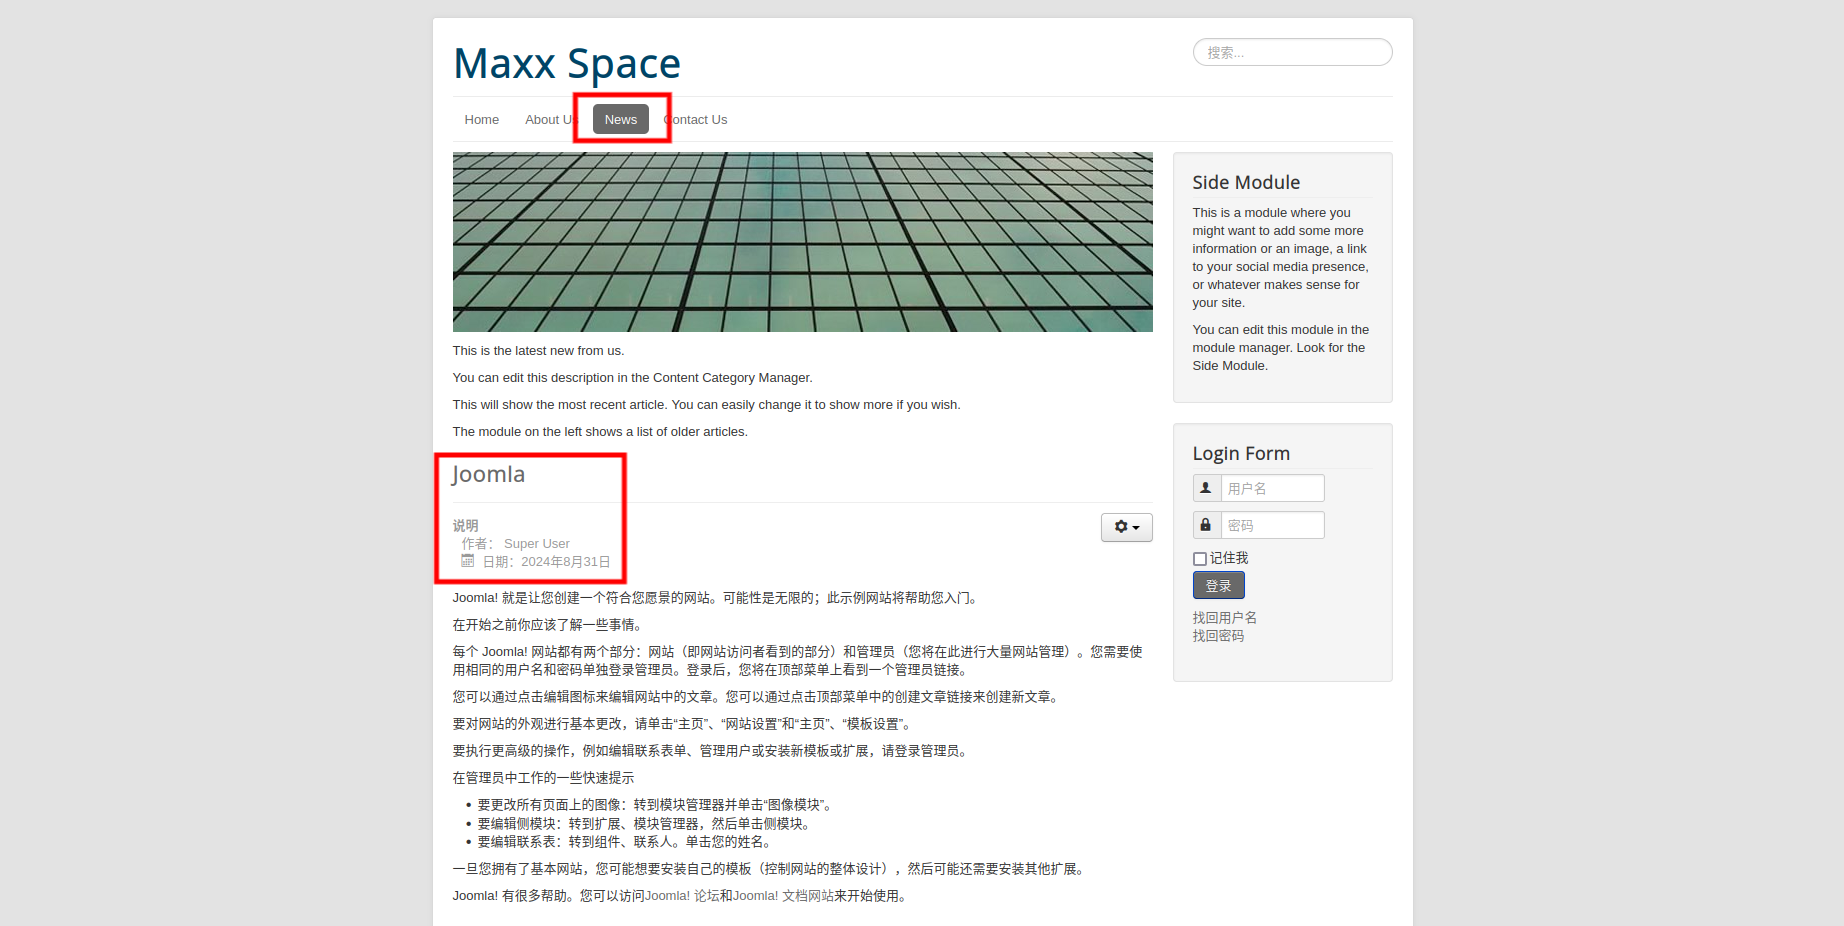The width and height of the screenshot is (1844, 926).
Task: Open the Joomla! 文档网站 documentation link
Action: tap(783, 896)
